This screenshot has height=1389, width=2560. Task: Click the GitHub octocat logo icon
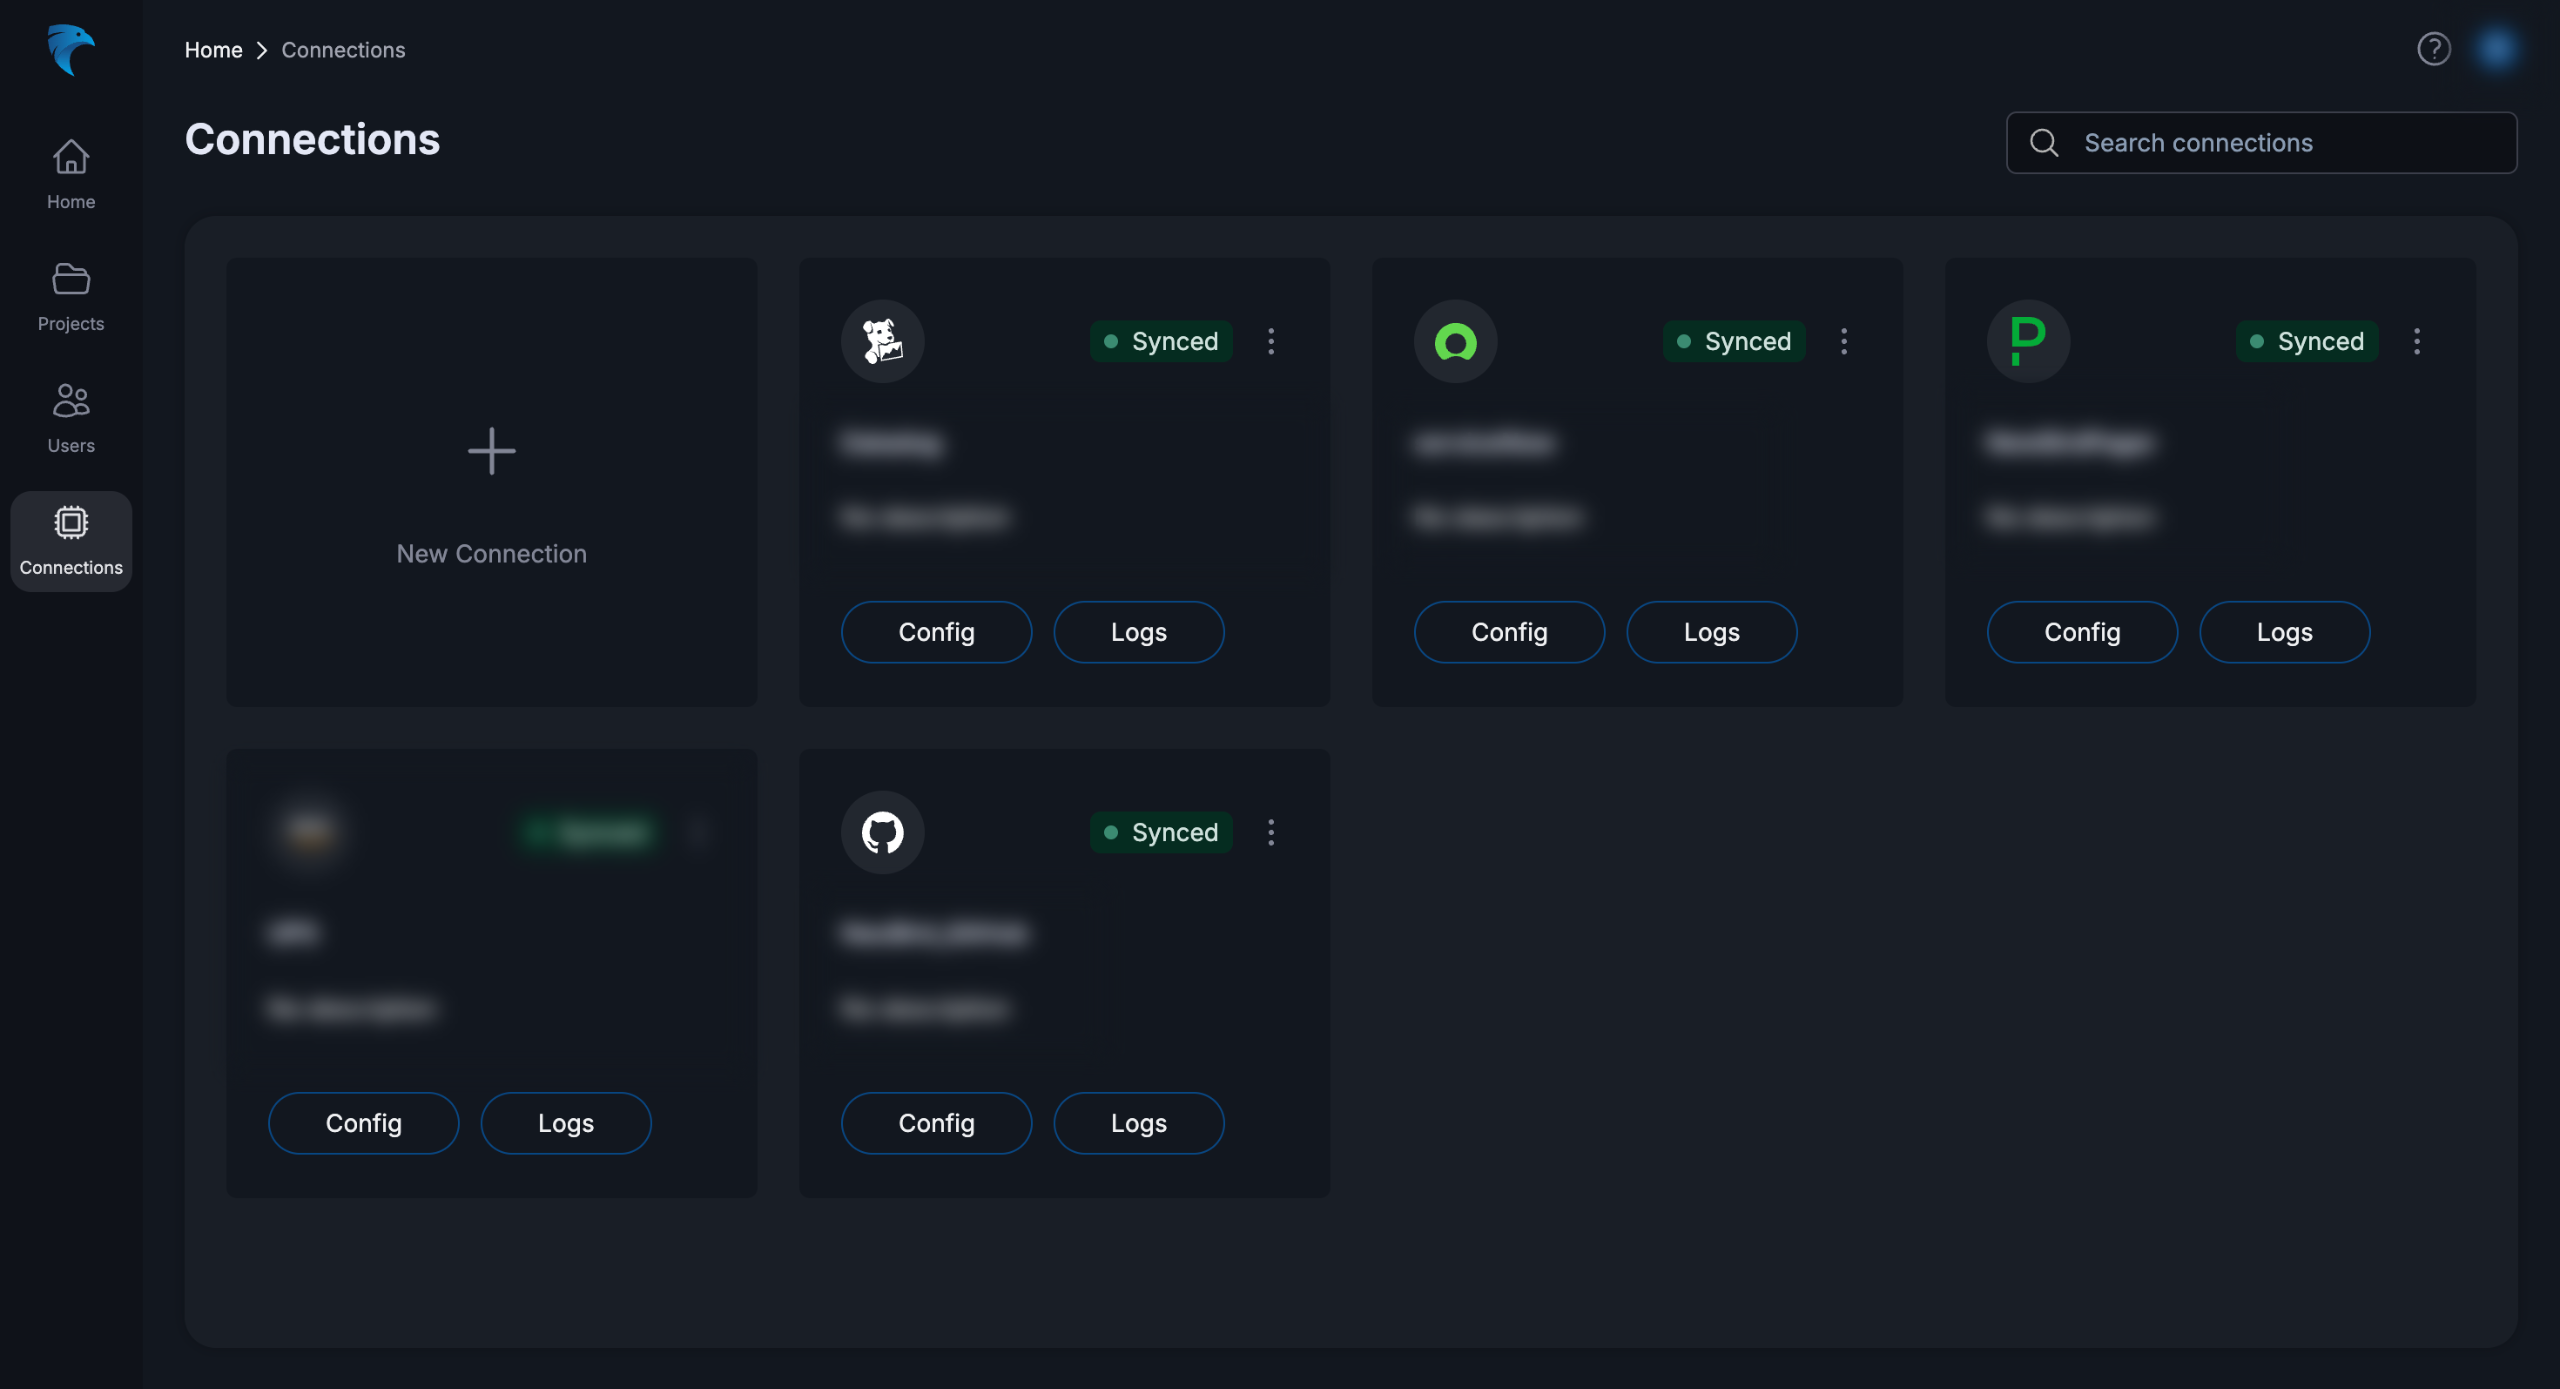point(882,832)
